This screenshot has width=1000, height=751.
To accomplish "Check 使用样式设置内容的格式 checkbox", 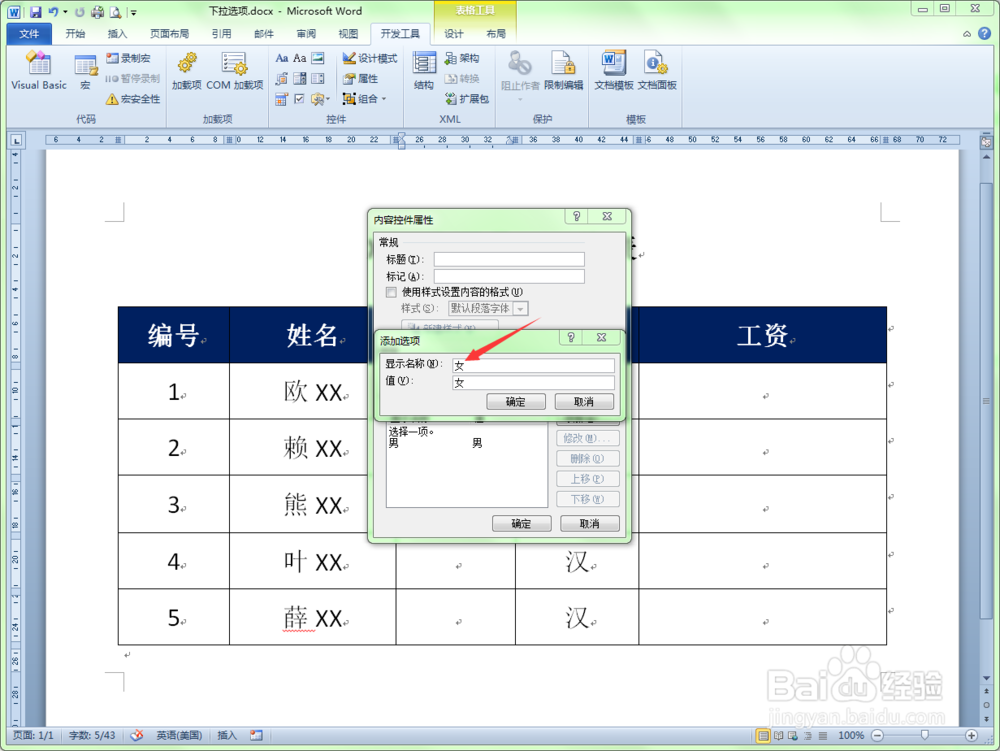I will click(392, 292).
